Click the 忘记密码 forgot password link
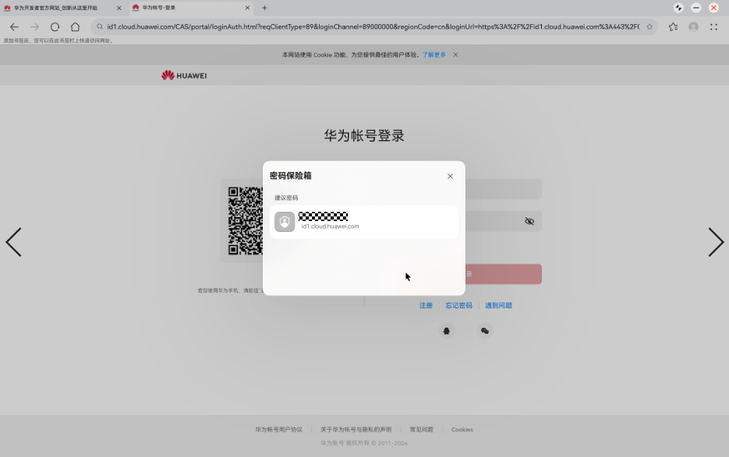This screenshot has width=729, height=457. coord(458,306)
